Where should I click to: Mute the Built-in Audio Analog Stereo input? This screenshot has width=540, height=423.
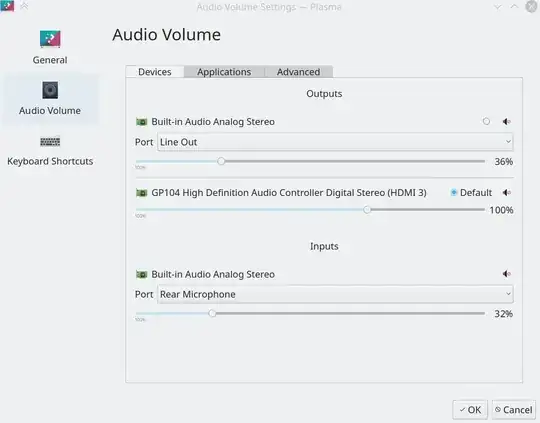coord(506,274)
